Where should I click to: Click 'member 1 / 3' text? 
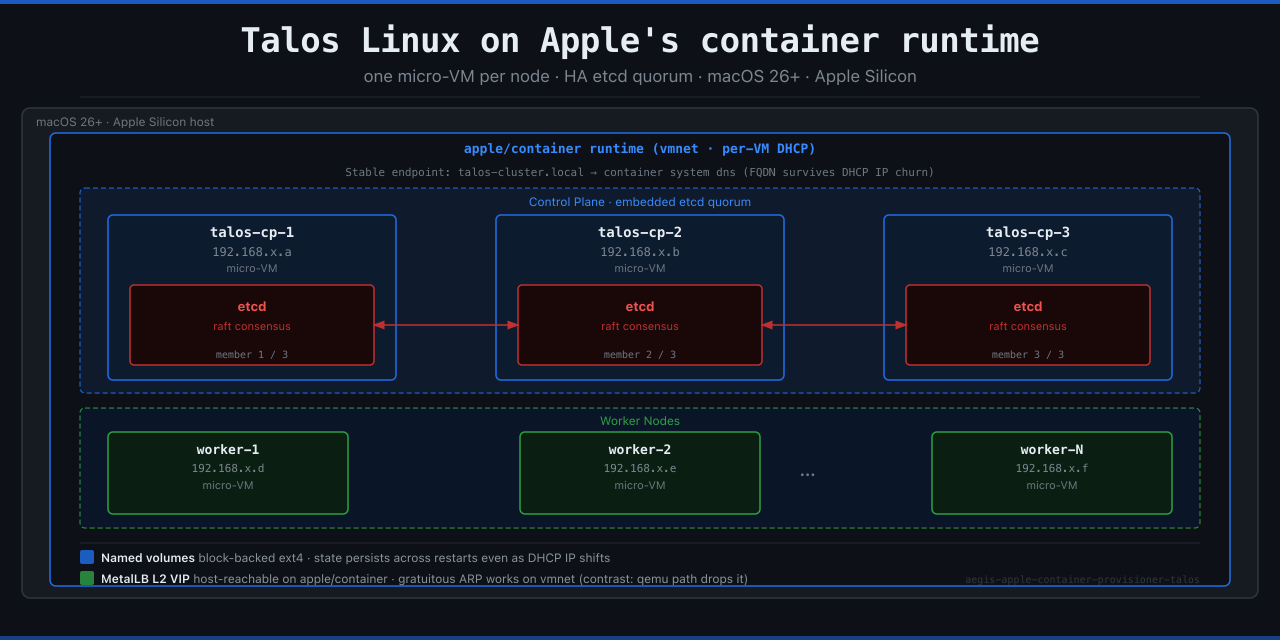[252, 355]
